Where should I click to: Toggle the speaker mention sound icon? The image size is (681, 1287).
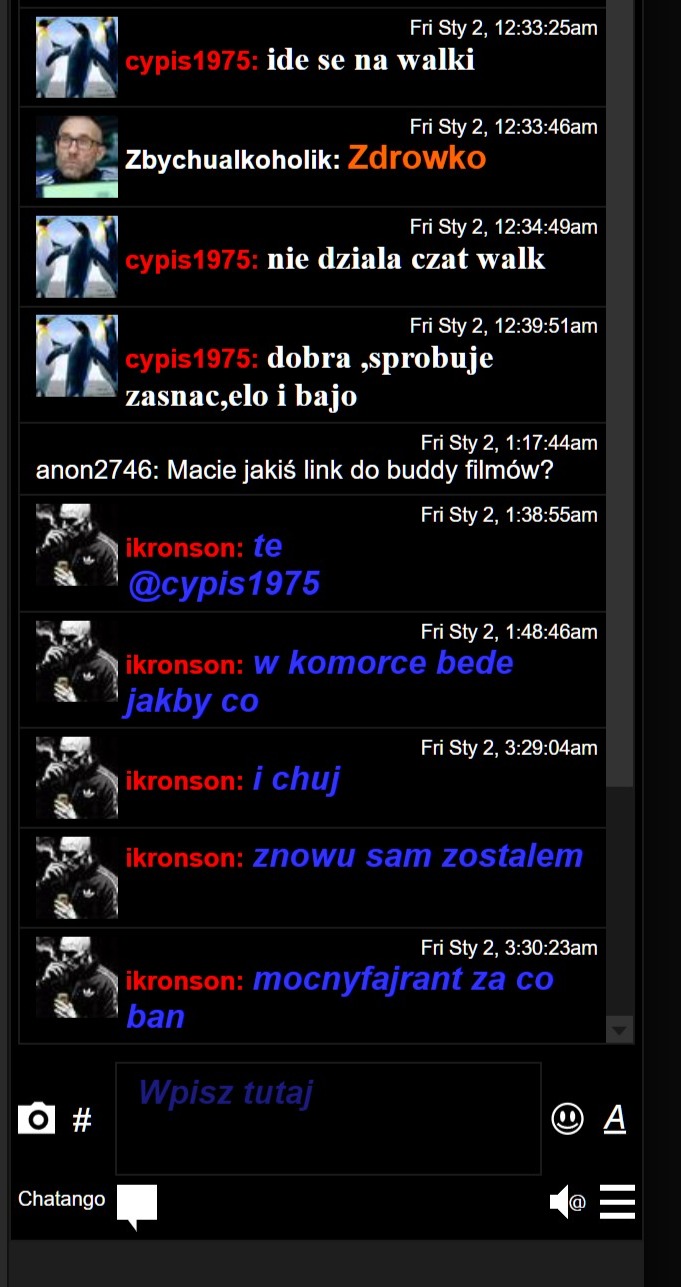[x=567, y=1201]
